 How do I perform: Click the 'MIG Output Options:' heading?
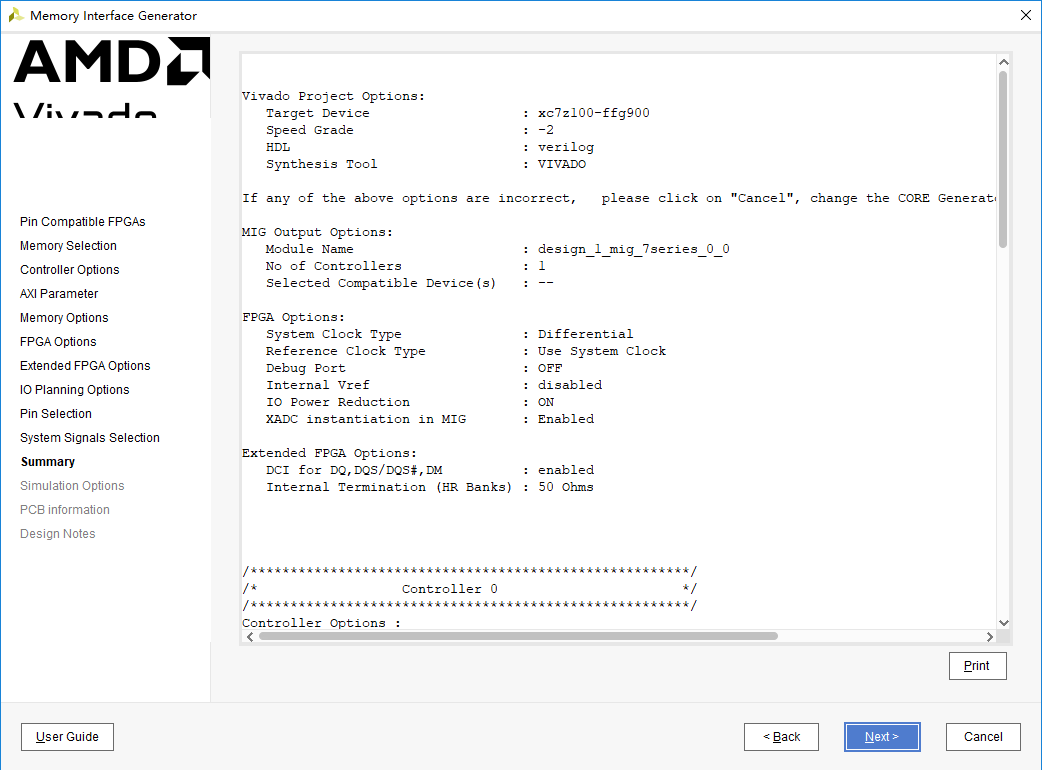(317, 232)
